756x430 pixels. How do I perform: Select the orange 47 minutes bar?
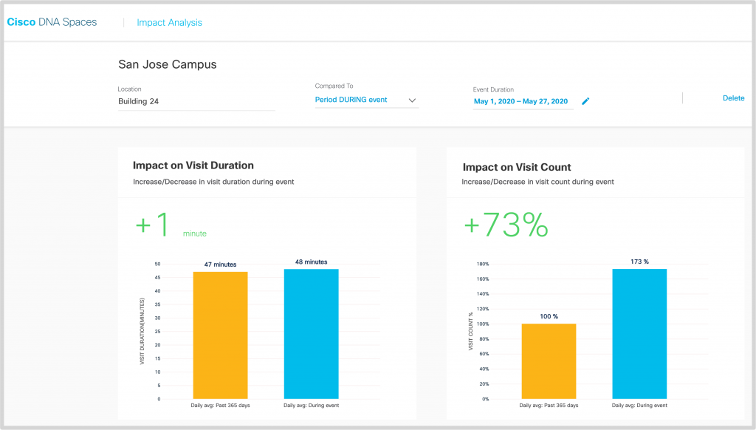[x=219, y=335]
